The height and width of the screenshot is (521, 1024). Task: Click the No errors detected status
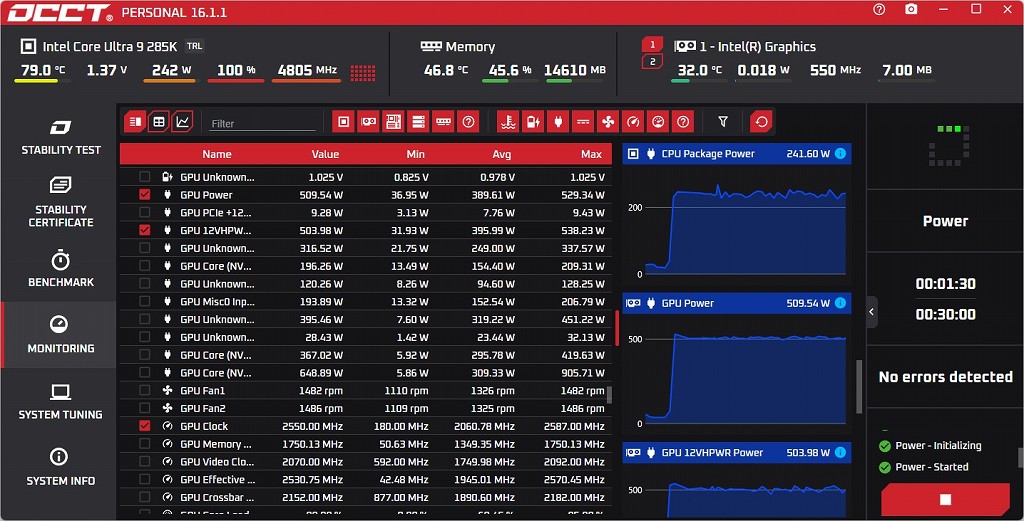945,377
